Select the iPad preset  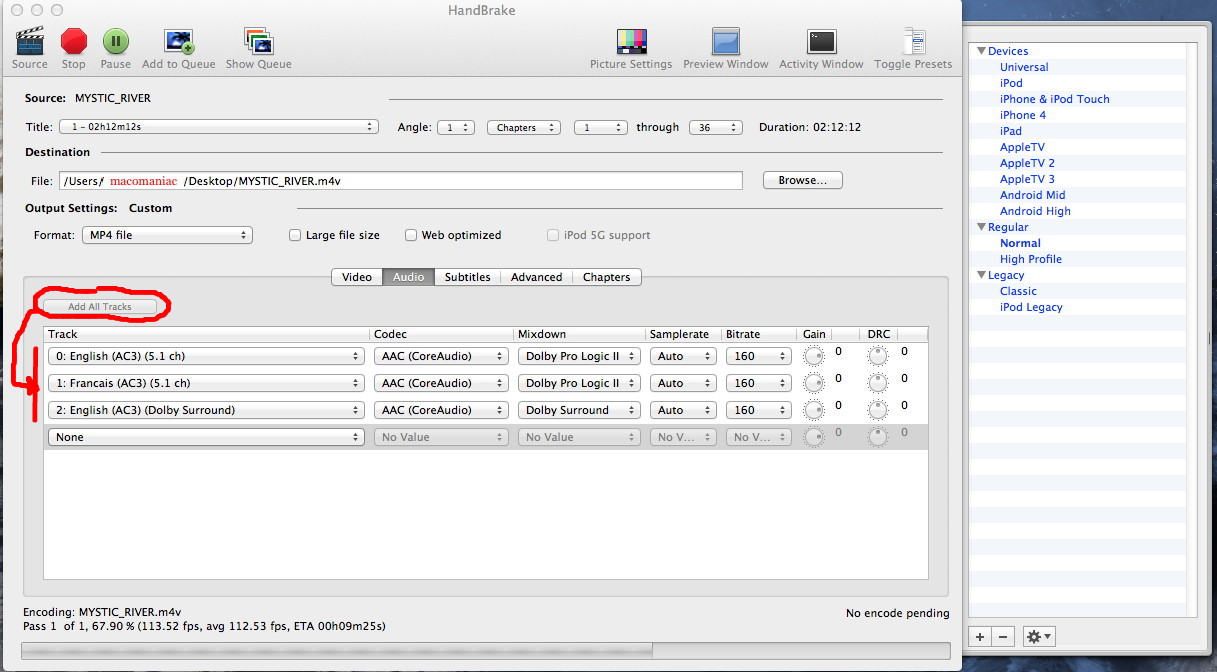[x=1011, y=131]
